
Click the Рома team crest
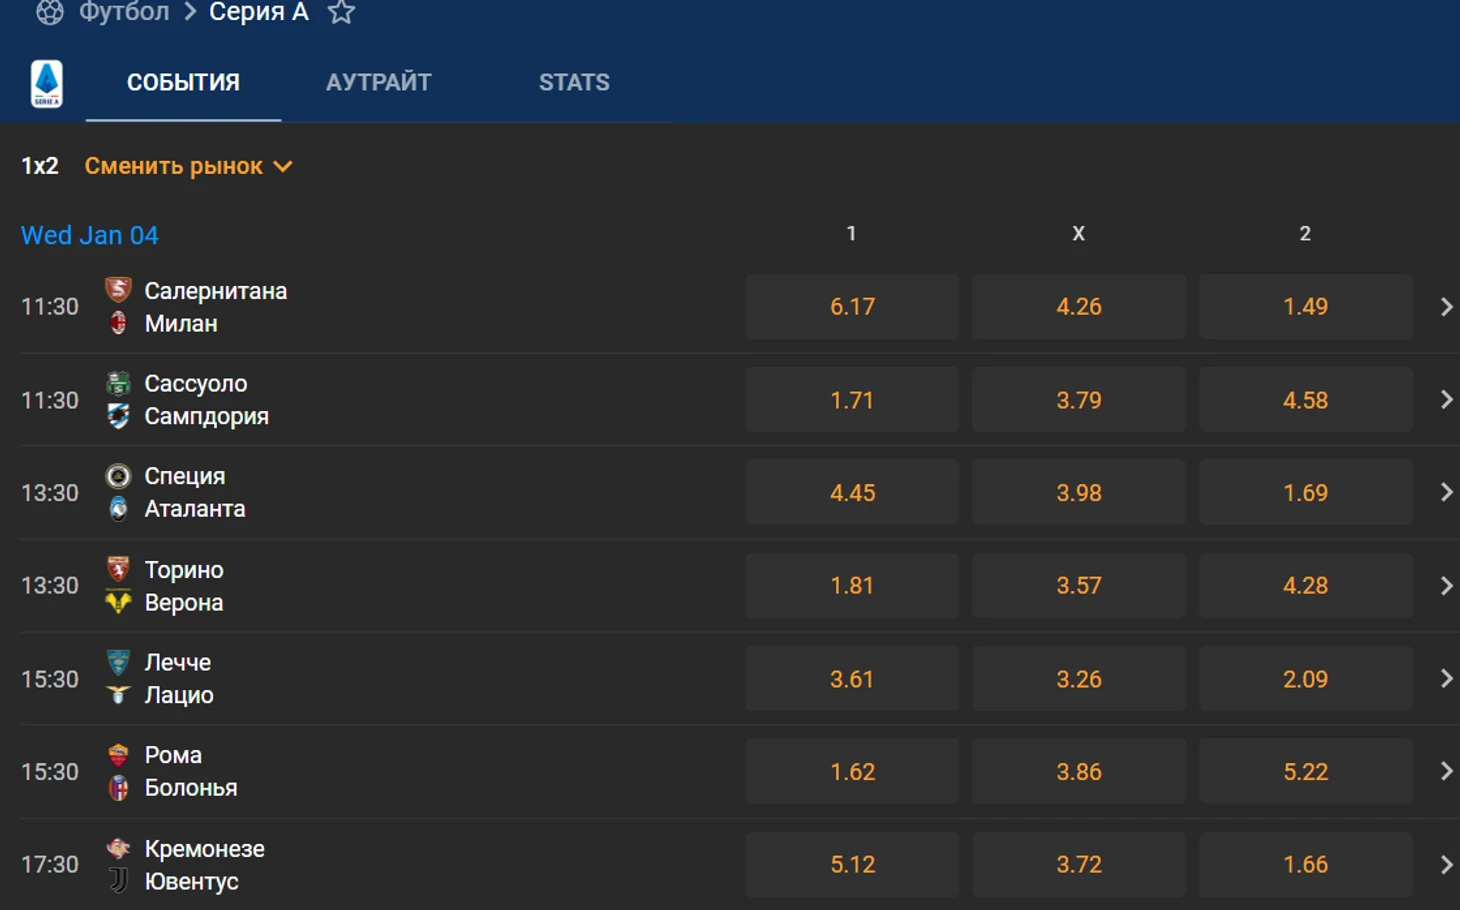pyautogui.click(x=118, y=755)
